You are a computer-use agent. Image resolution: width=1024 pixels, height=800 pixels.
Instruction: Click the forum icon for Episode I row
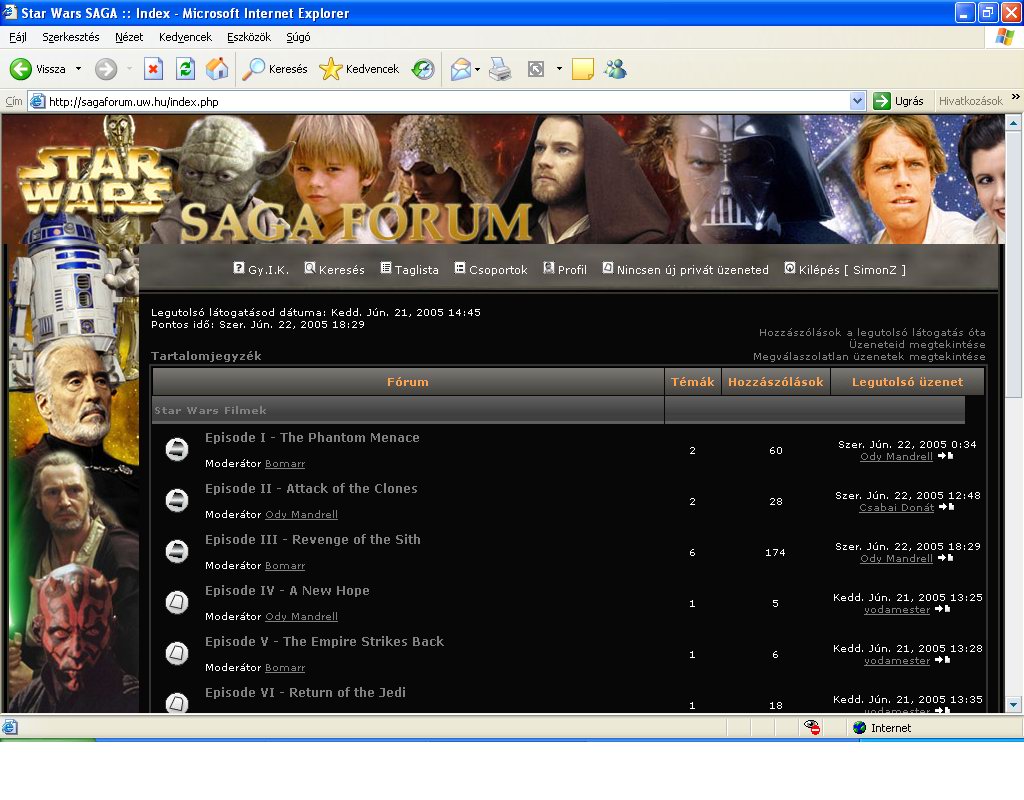[176, 449]
